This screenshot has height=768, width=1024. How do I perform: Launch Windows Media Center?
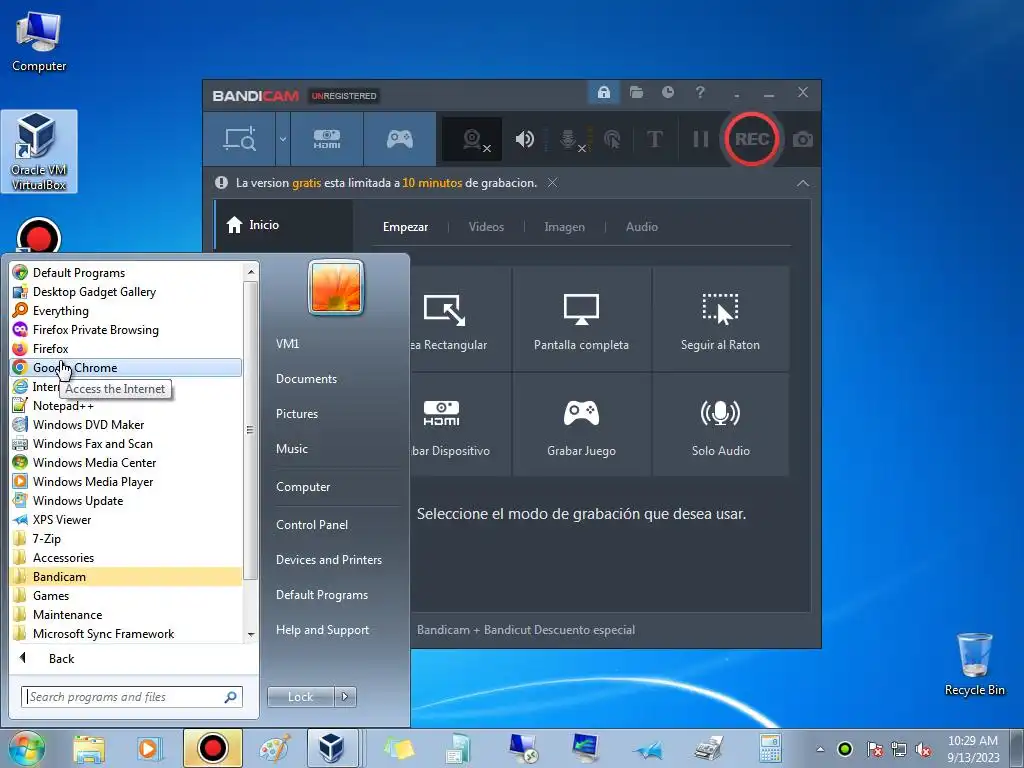tap(126, 462)
